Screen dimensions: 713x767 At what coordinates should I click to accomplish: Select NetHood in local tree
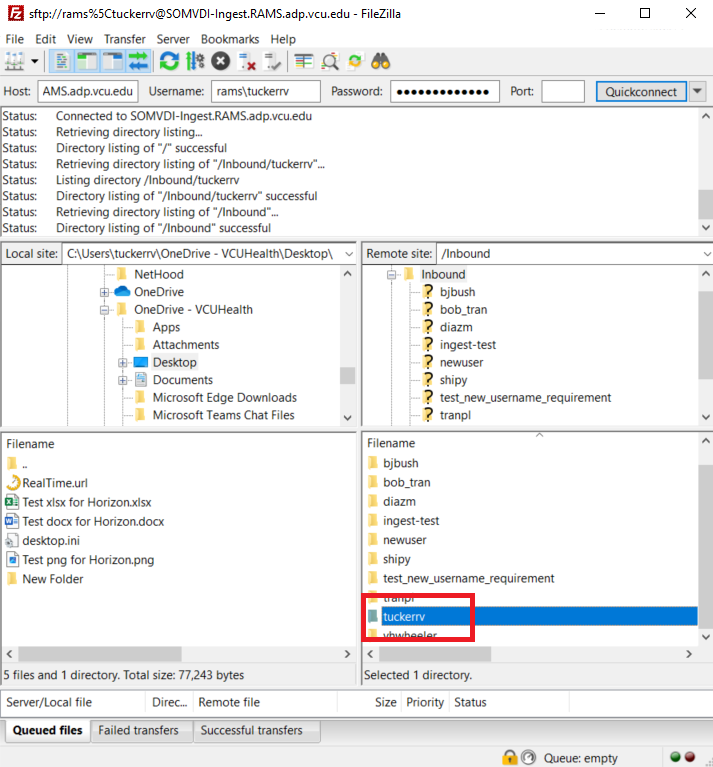(x=159, y=274)
